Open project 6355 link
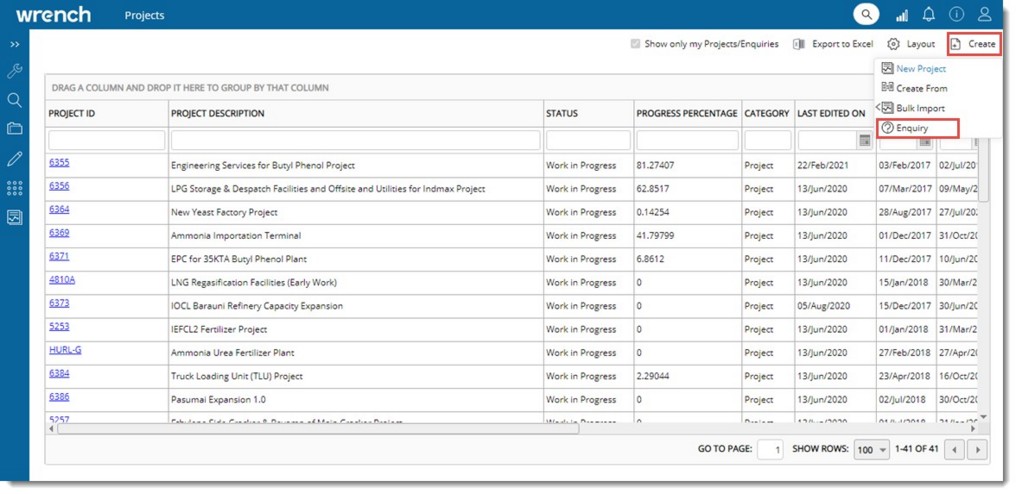This screenshot has height=494, width=1016. point(59,163)
